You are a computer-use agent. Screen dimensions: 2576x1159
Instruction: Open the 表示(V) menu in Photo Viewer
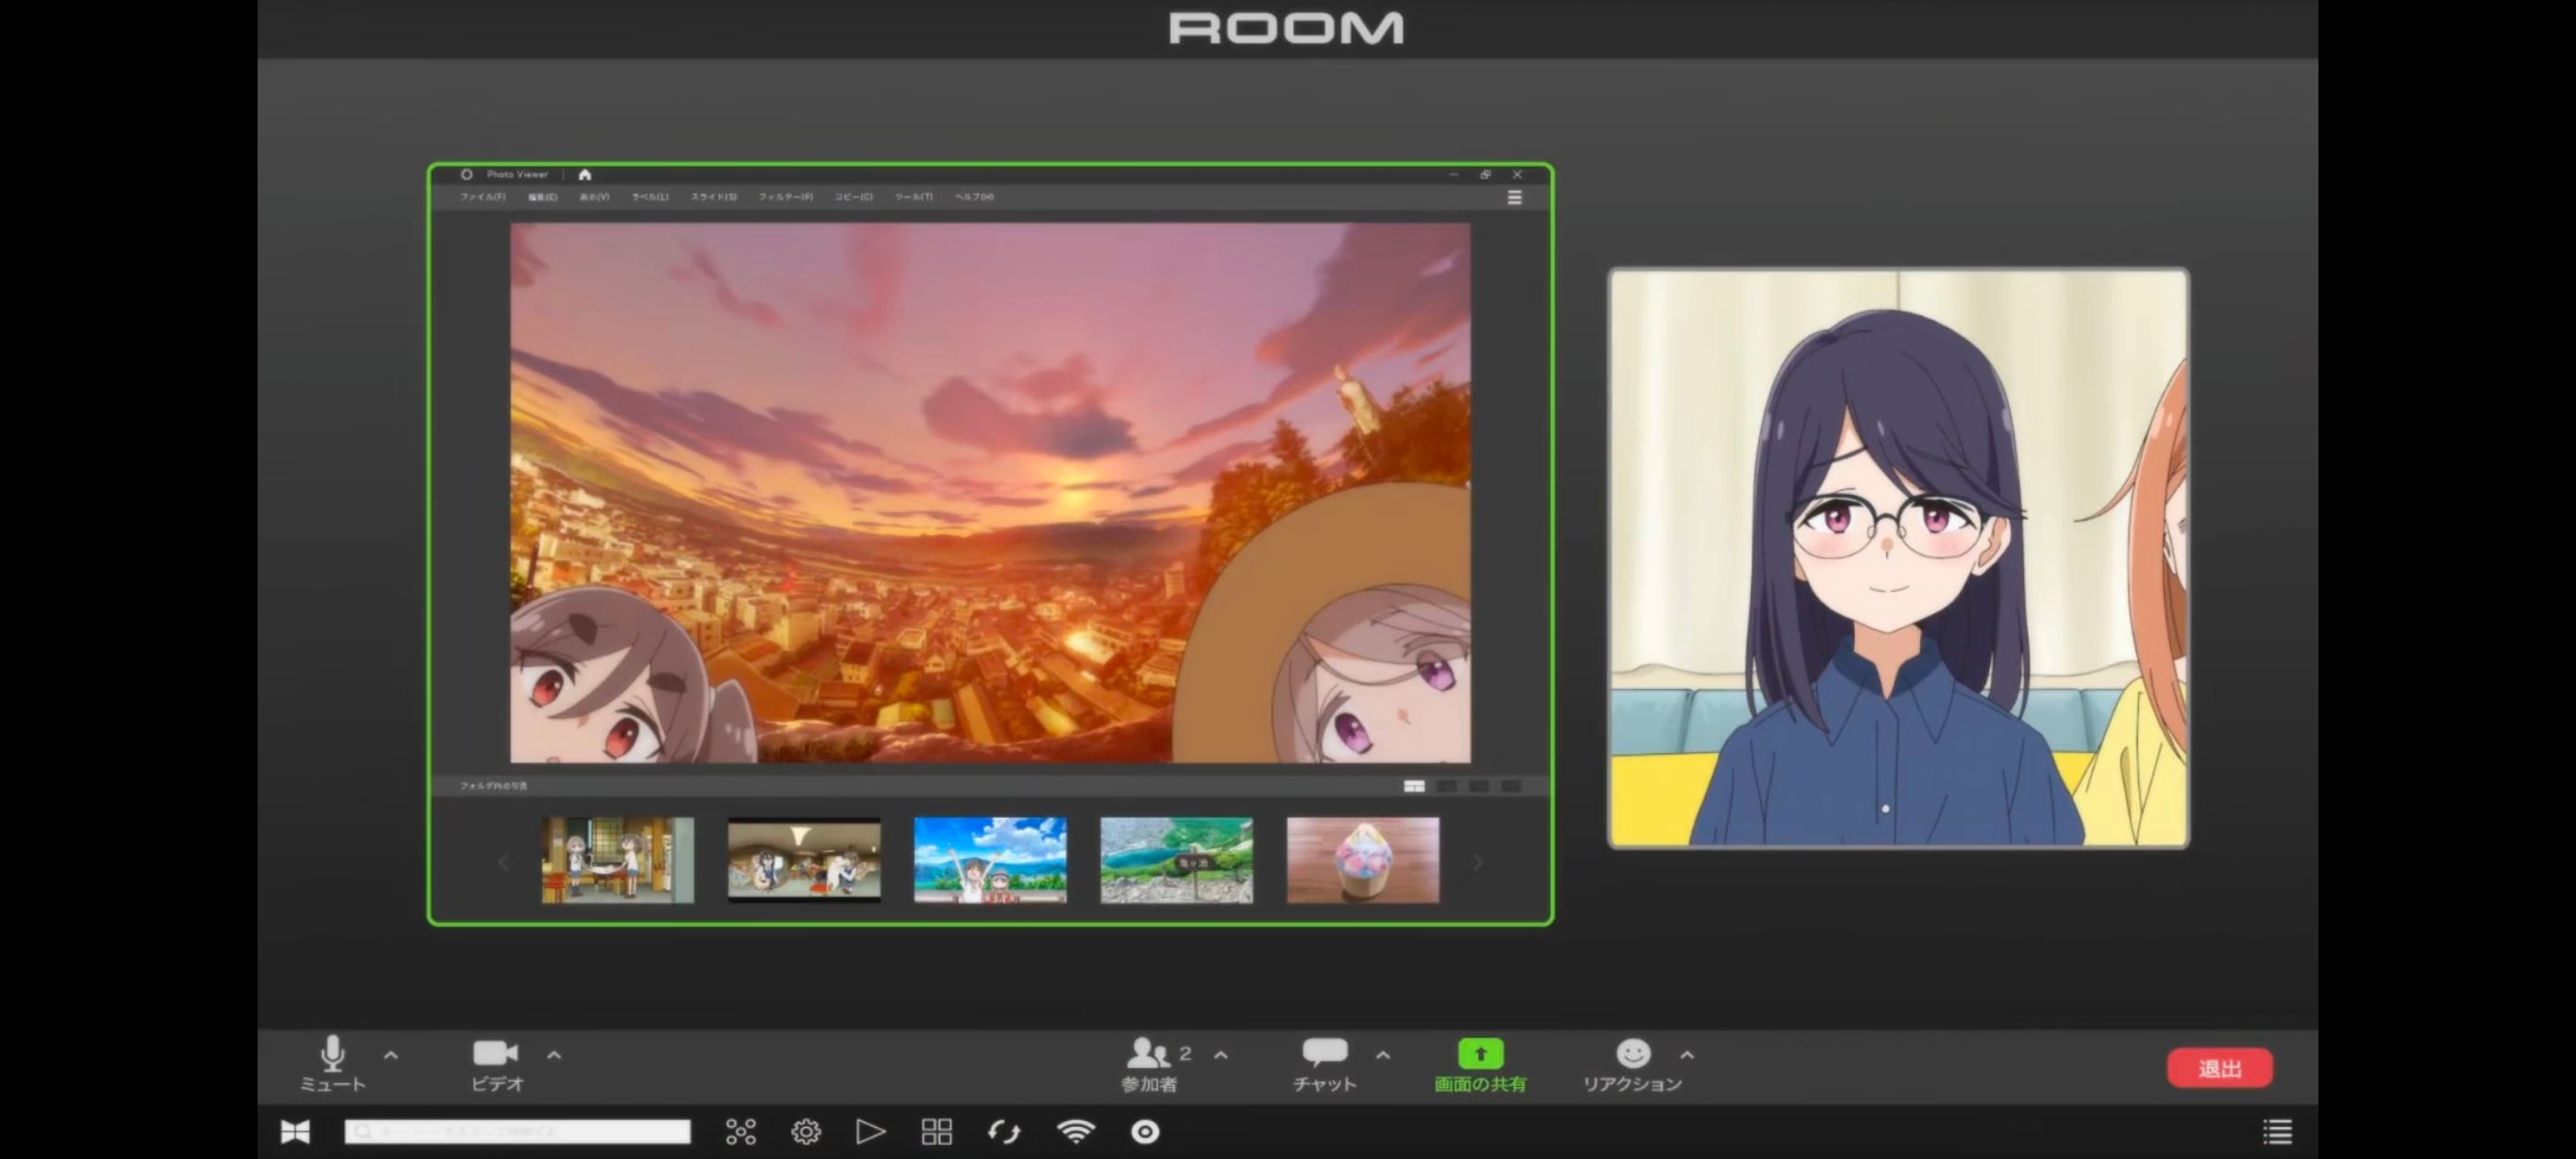[x=594, y=197]
